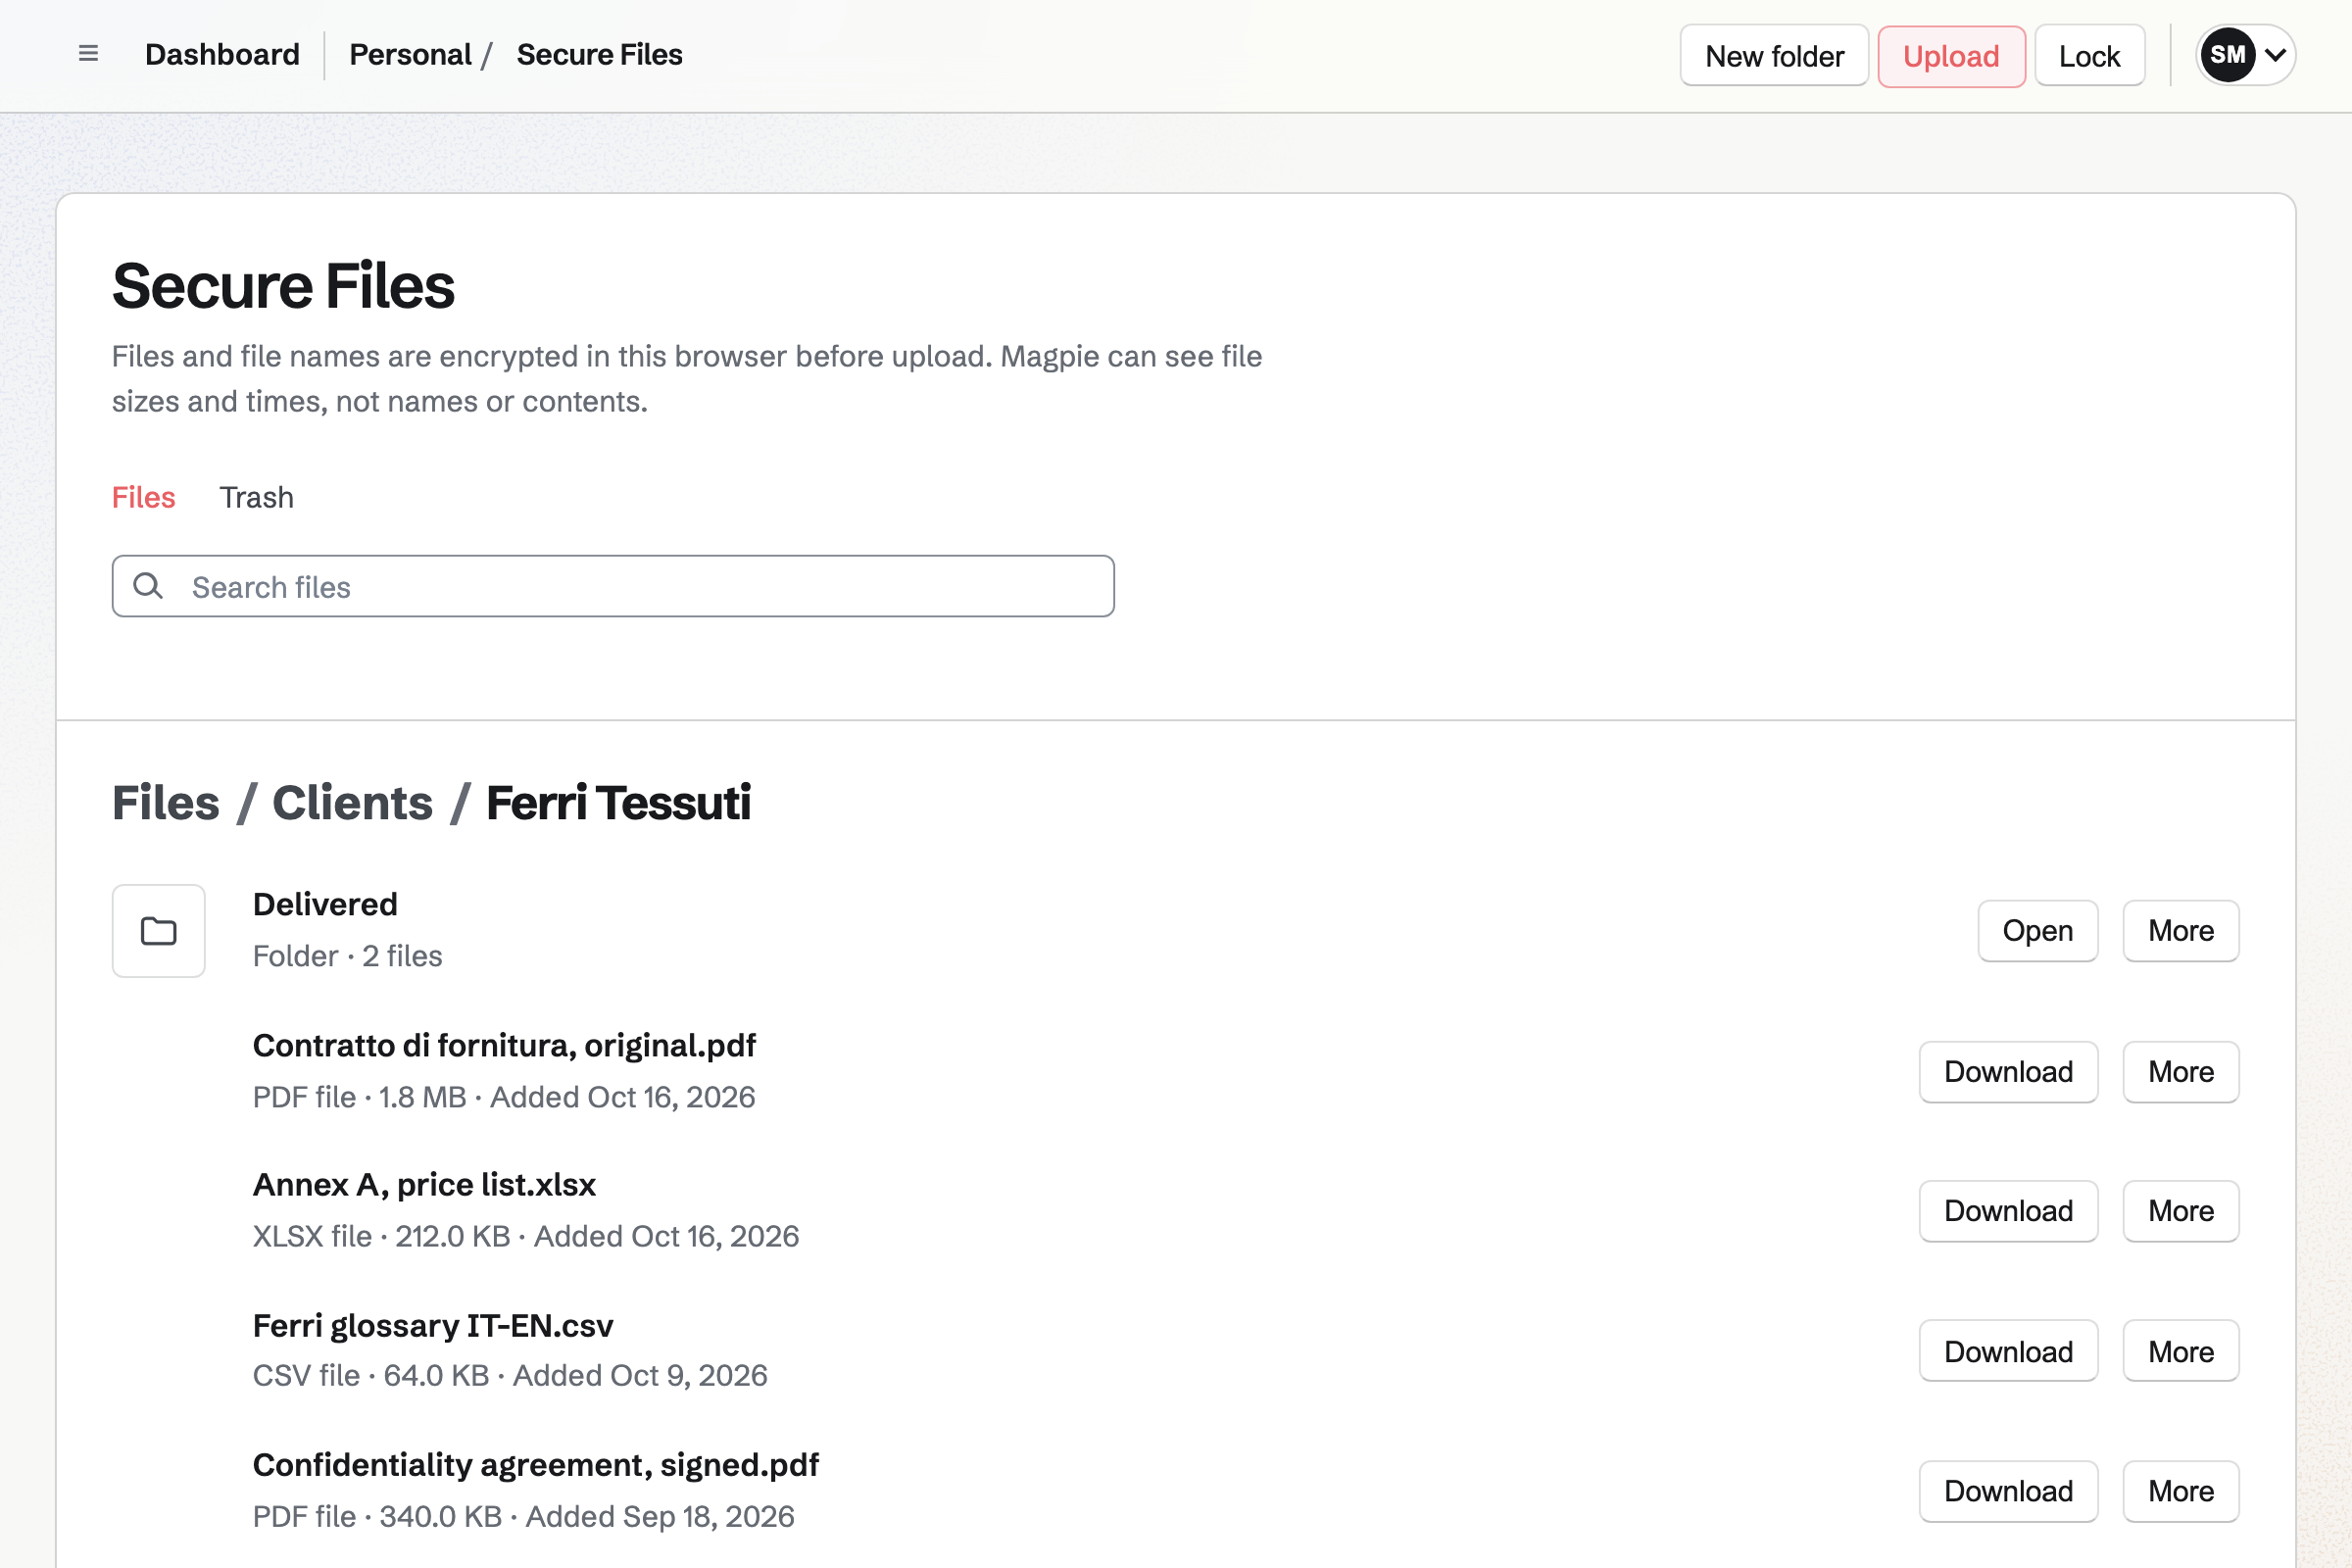Open the Personal breadcrumb
This screenshot has height=1568, width=2352.
(x=410, y=55)
